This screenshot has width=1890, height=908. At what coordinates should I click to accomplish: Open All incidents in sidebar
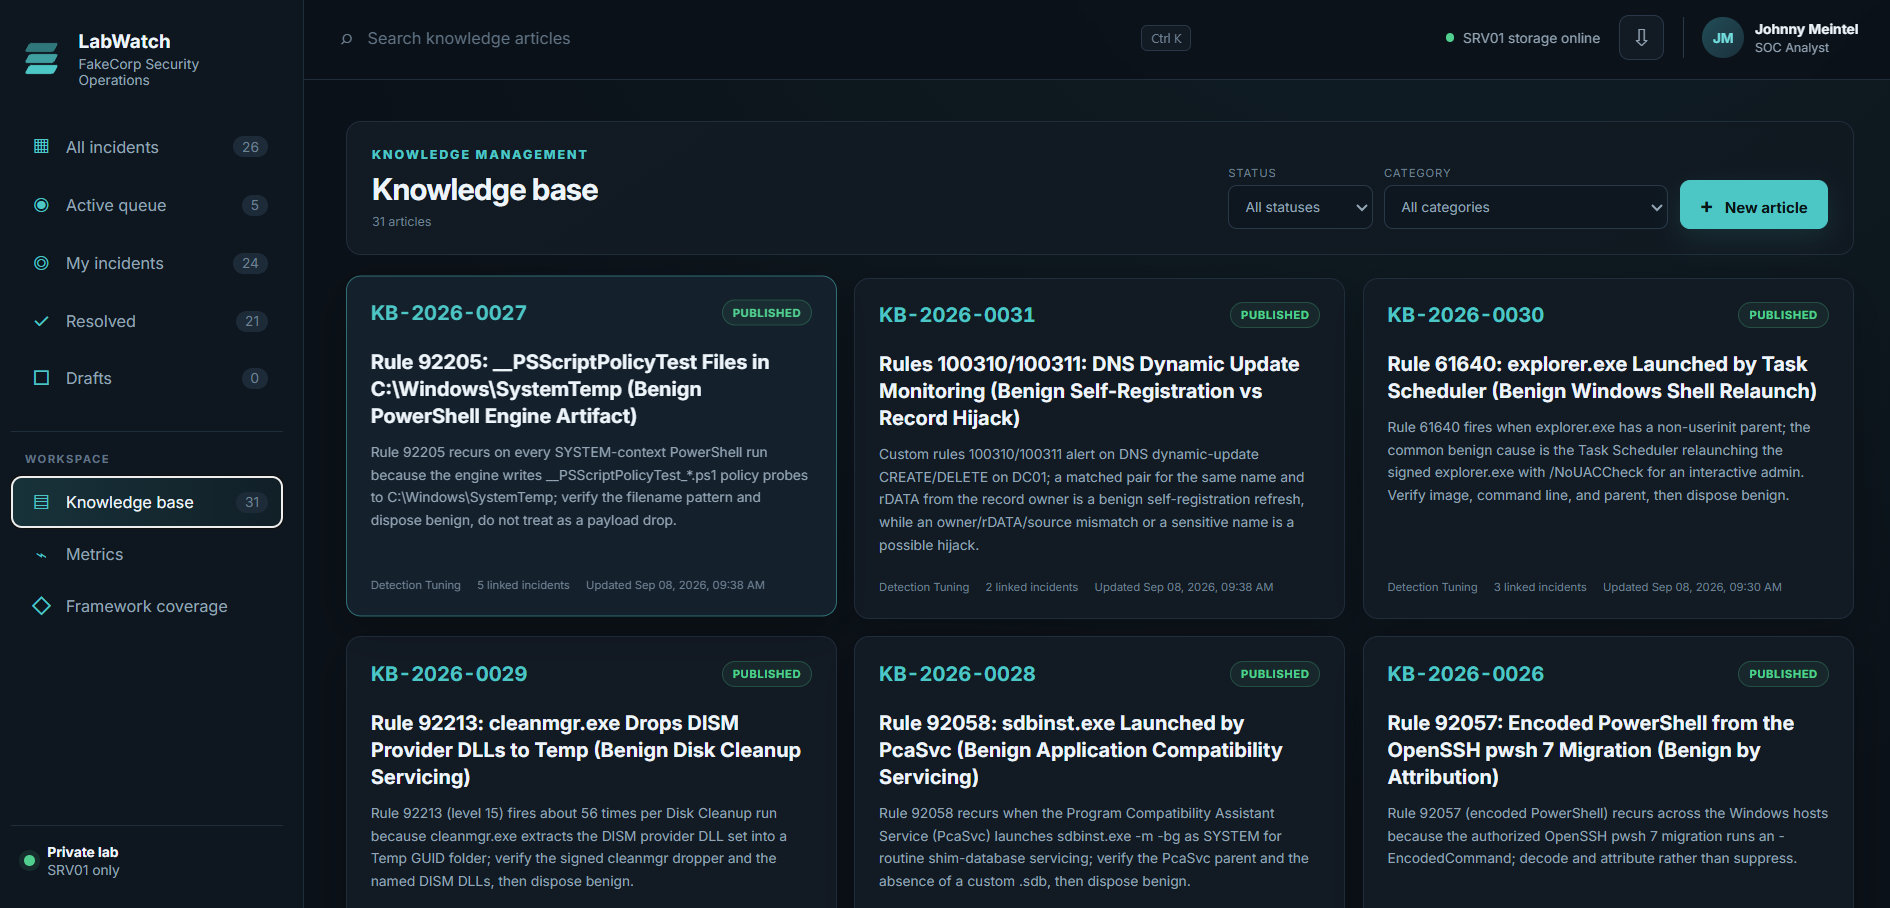(x=147, y=147)
